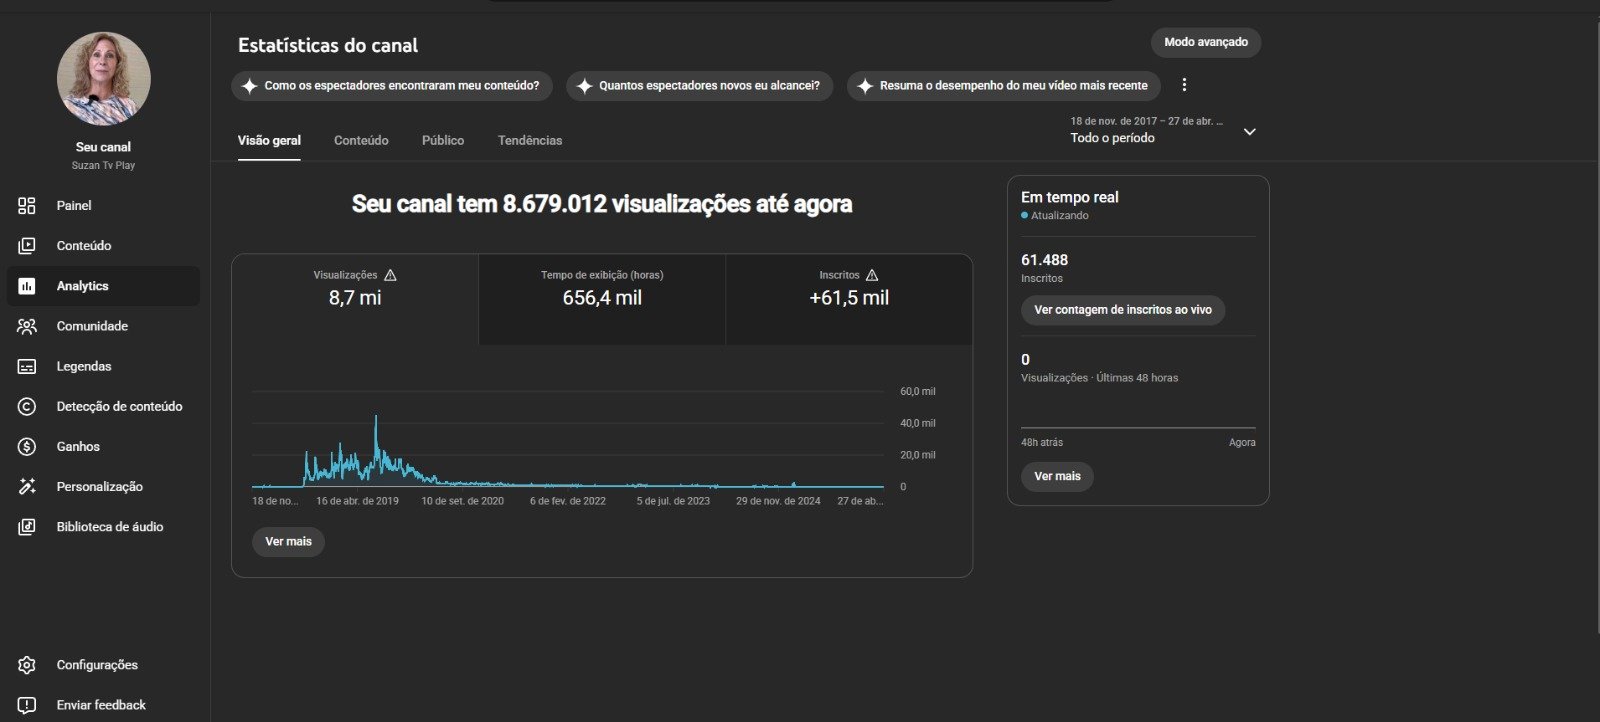The height and width of the screenshot is (722, 1600).
Task: Expand the Todo o período date dropdown
Action: (x=1249, y=132)
